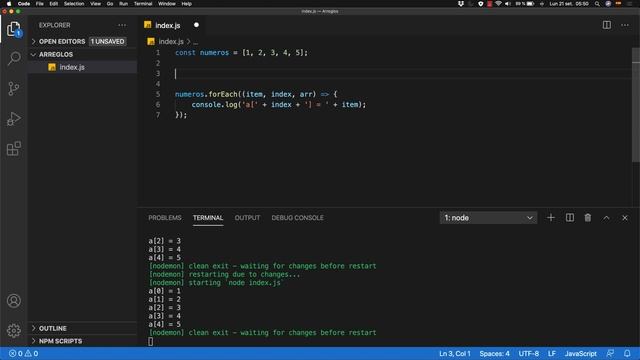Image resolution: width=640 pixels, height=360 pixels.
Task: Click the '1 UNSAVED' badge
Action: coord(107,41)
